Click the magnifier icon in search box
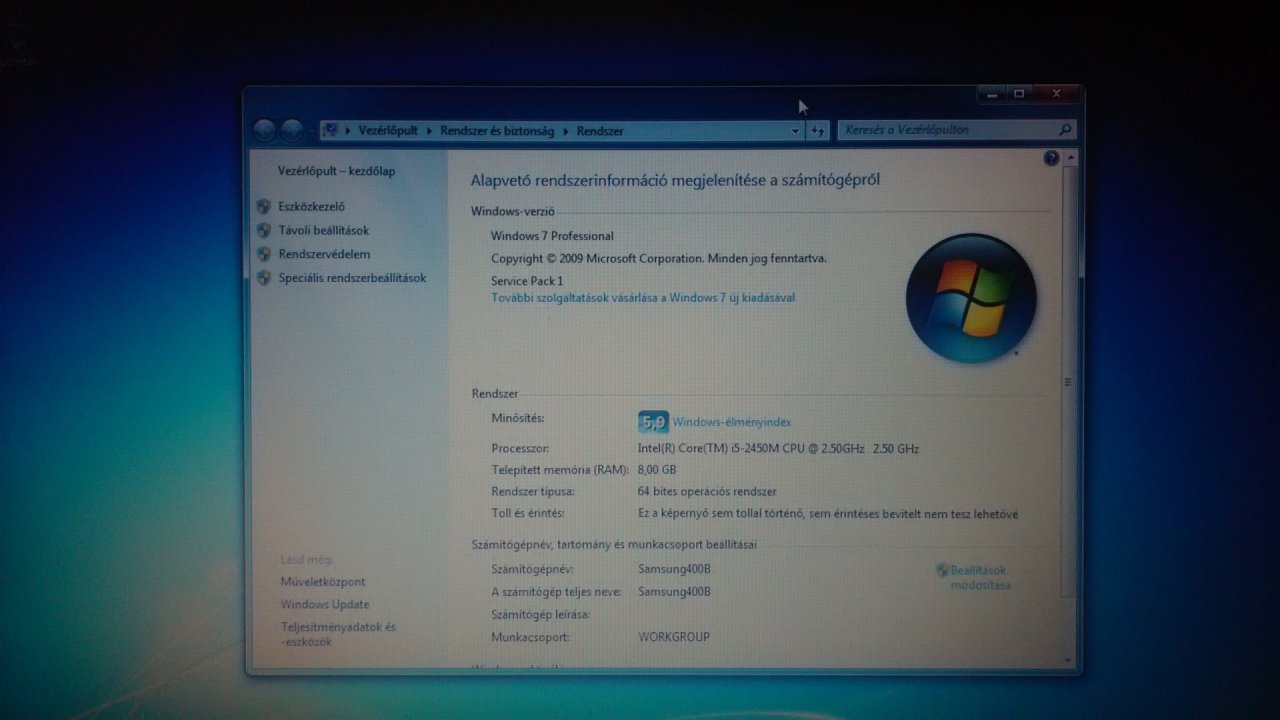The image size is (1280, 720). point(1065,130)
